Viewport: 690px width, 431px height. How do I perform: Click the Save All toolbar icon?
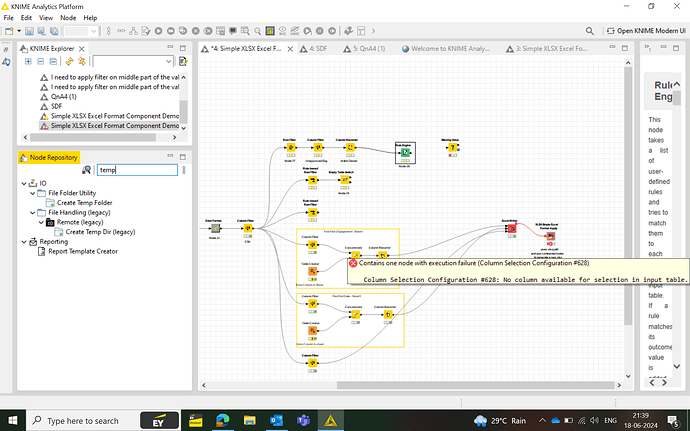(54, 31)
